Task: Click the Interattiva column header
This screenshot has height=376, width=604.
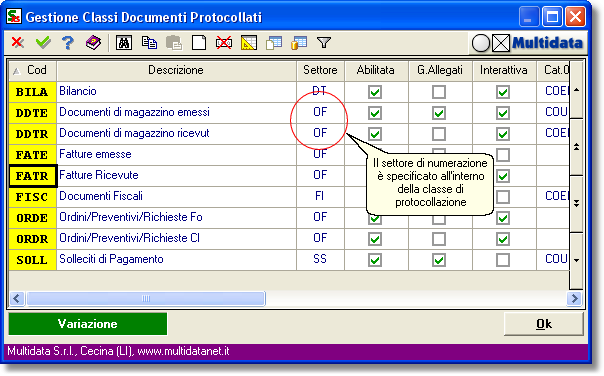Action: pos(504,70)
